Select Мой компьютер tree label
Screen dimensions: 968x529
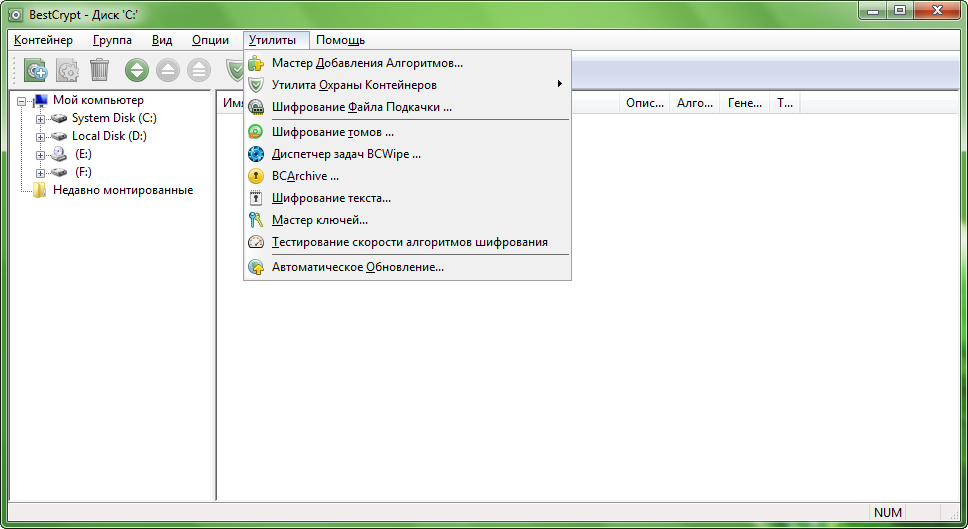pyautogui.click(x=98, y=100)
